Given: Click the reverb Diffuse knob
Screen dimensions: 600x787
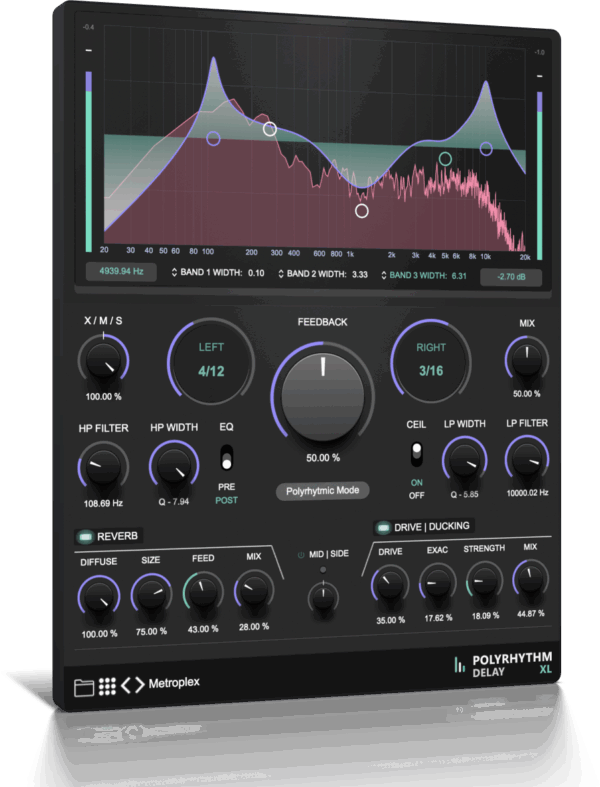Looking at the screenshot, I should pyautogui.click(x=99, y=598).
